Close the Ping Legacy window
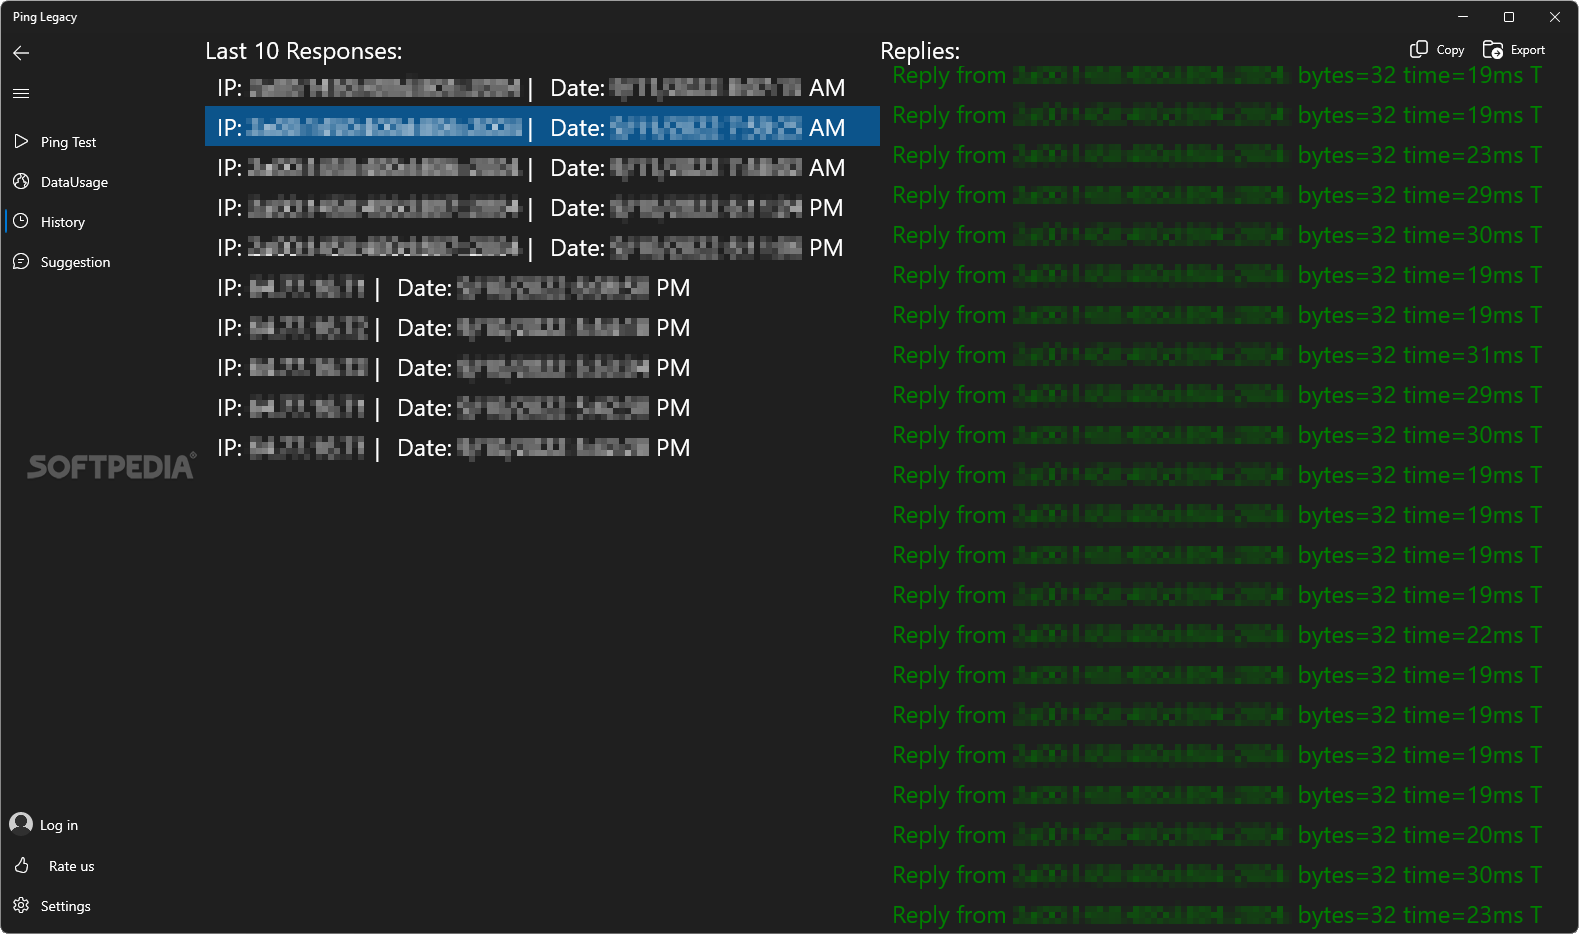Screen dimensions: 1579x934 coord(1555,17)
